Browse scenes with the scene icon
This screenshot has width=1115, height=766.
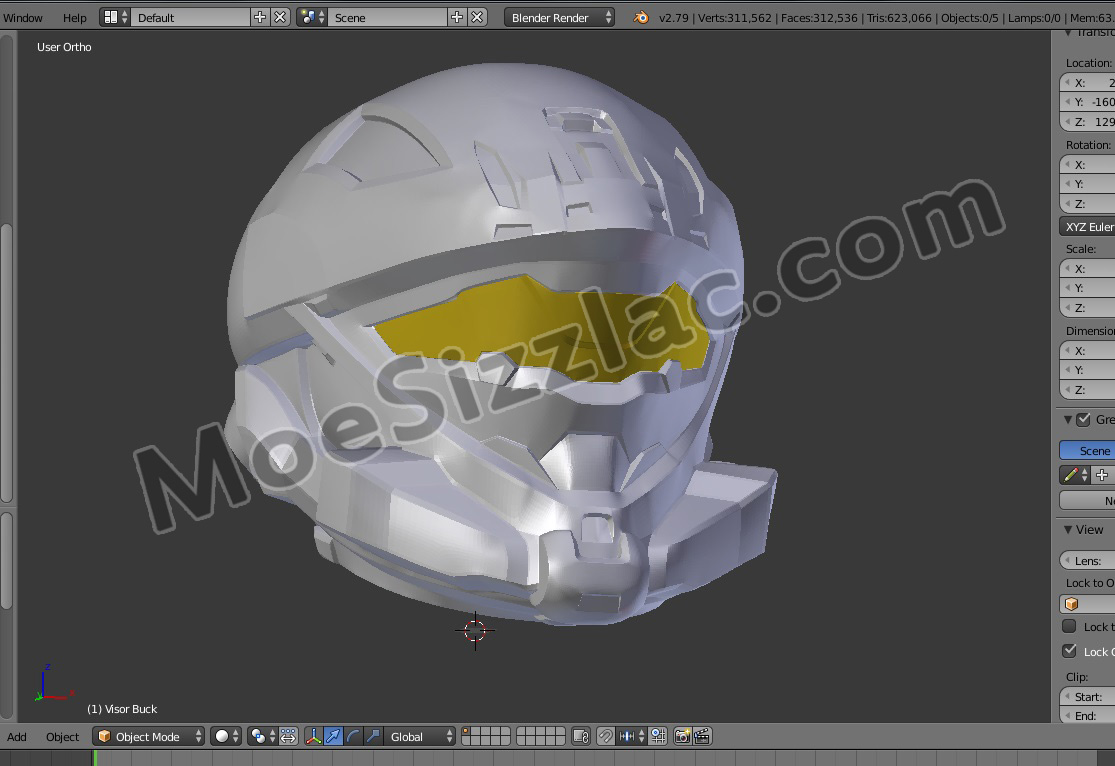pos(312,18)
